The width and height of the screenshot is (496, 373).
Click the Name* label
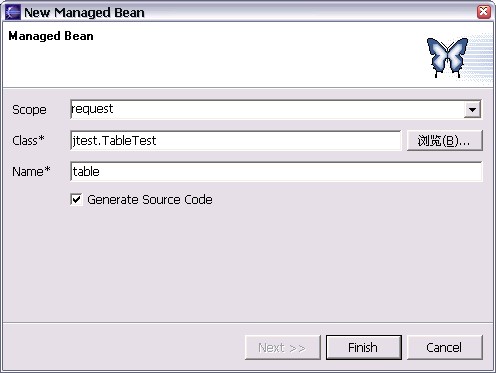[x=31, y=171]
